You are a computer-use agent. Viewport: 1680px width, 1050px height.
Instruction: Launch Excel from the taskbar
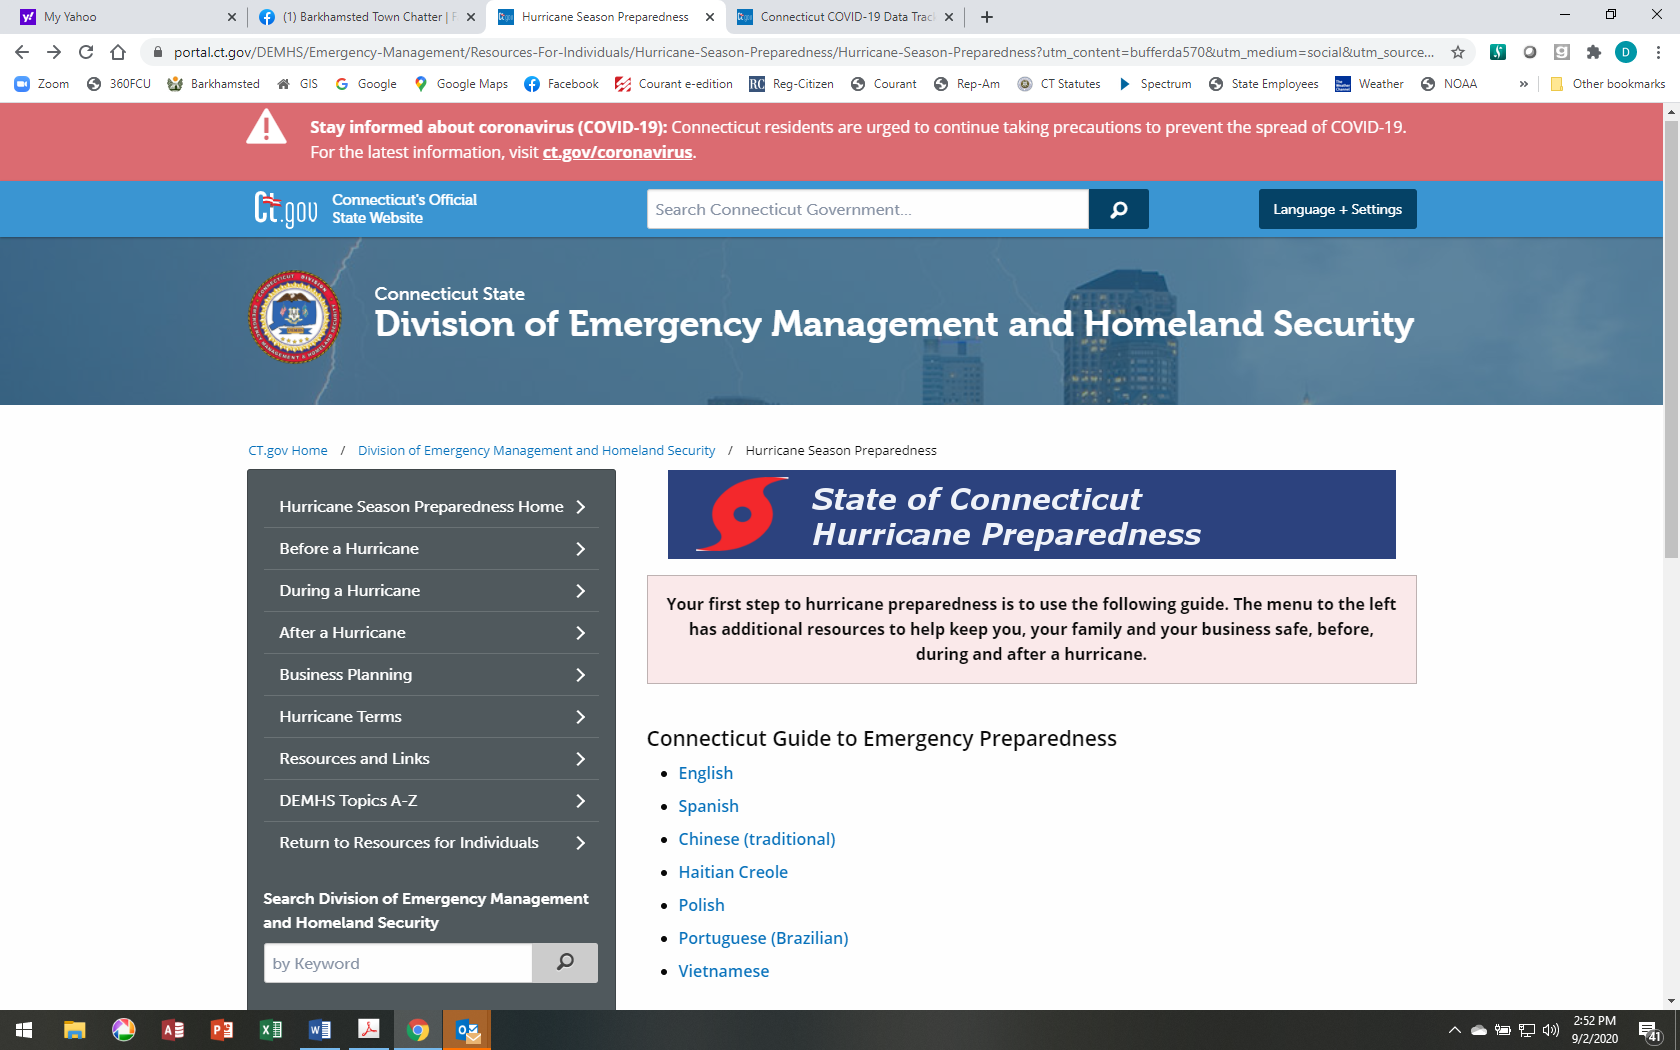[270, 1030]
